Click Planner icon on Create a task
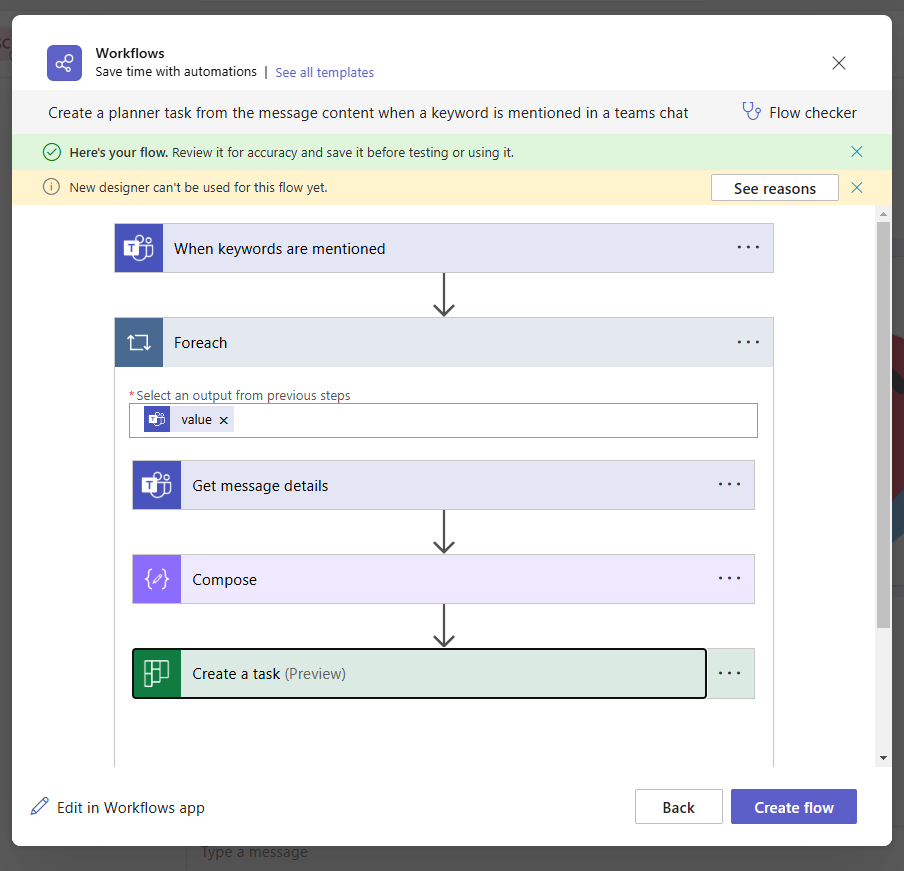This screenshot has height=871, width=904. [157, 673]
